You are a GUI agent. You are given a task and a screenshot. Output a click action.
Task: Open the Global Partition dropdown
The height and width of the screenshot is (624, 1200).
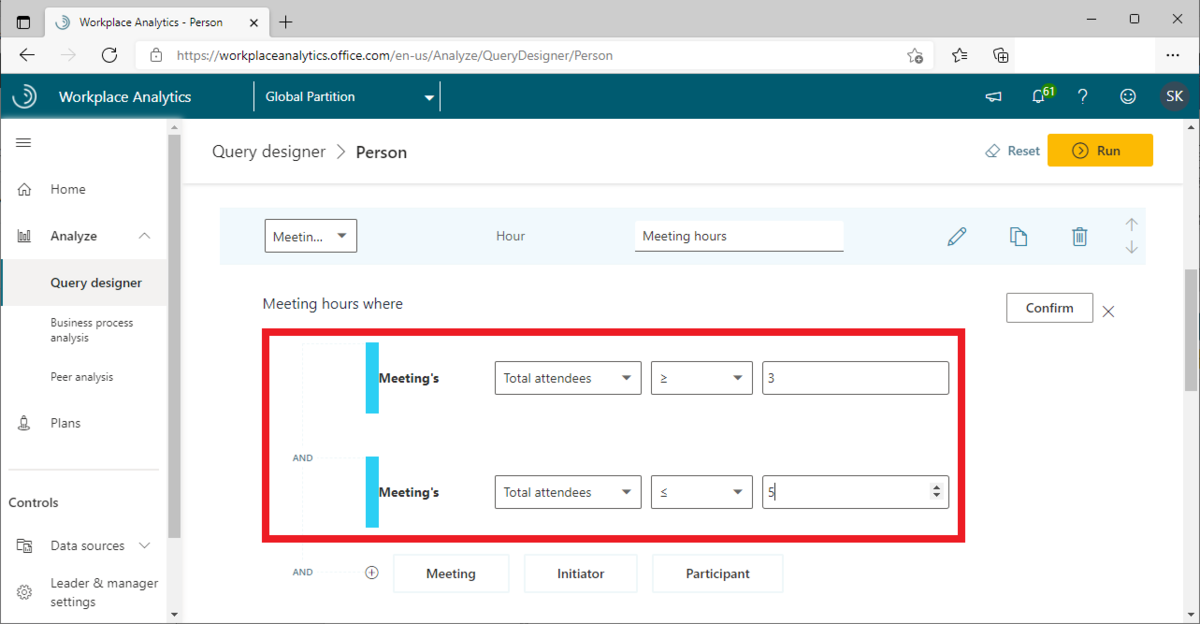tap(347, 97)
